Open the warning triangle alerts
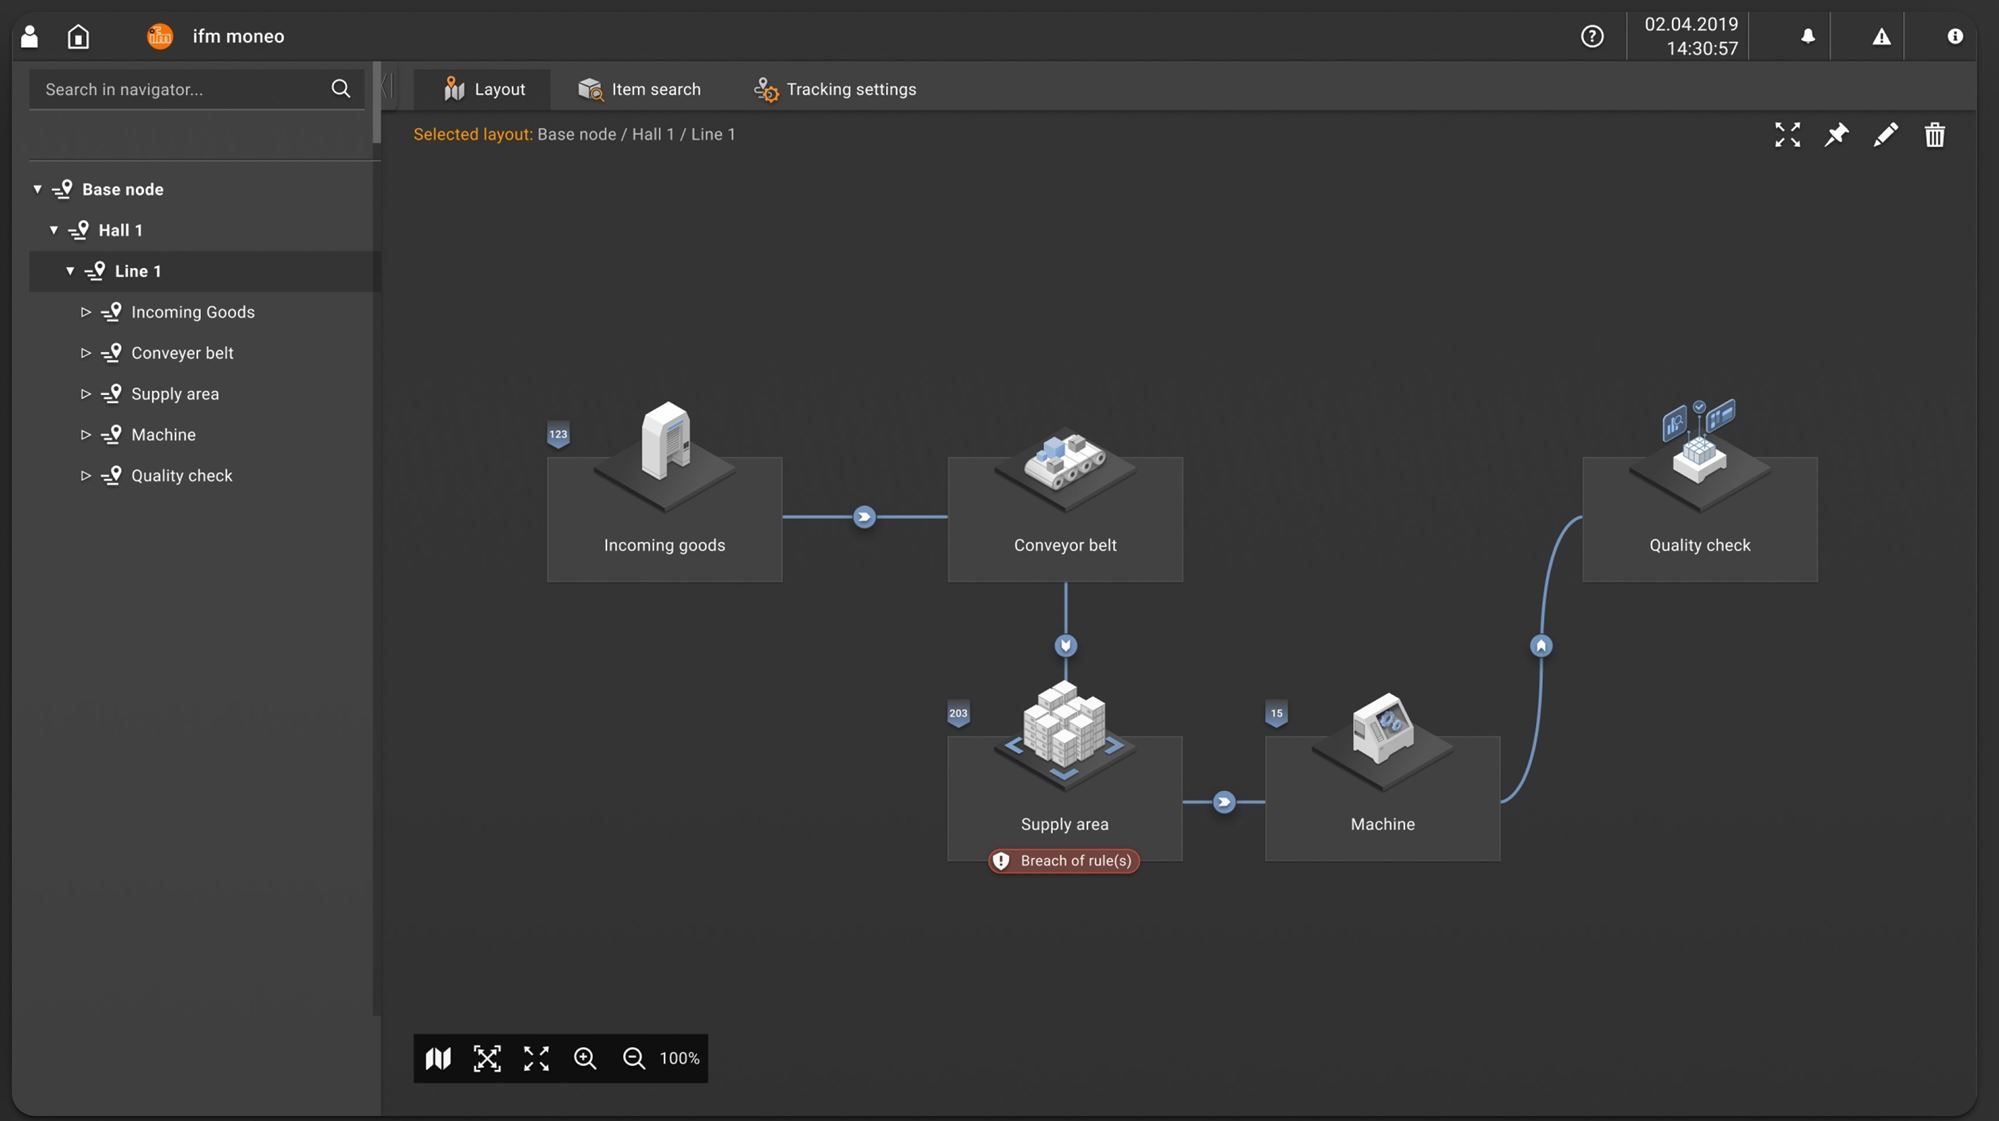The image size is (1999, 1121). 1881,37
